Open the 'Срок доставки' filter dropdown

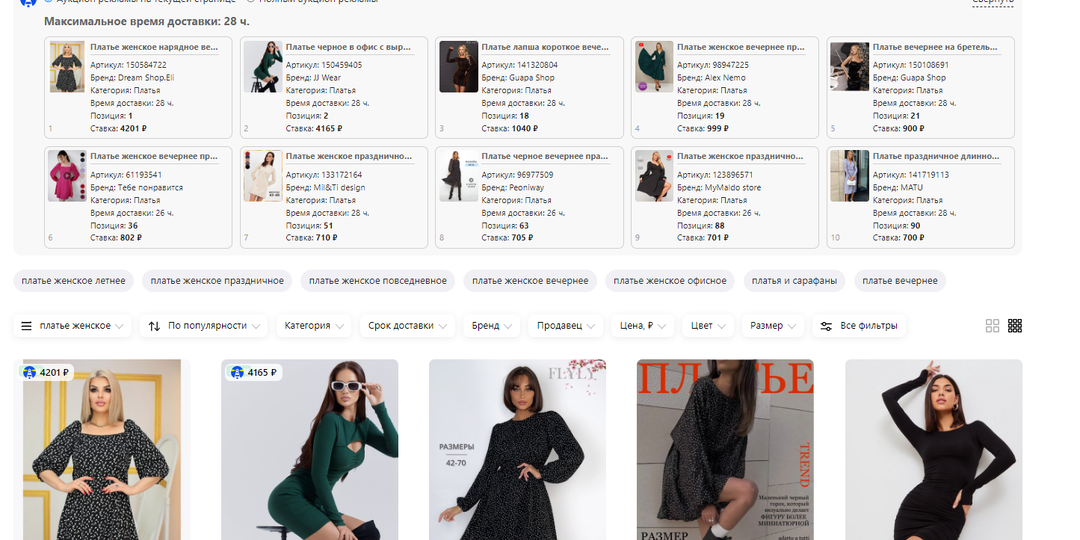click(408, 326)
